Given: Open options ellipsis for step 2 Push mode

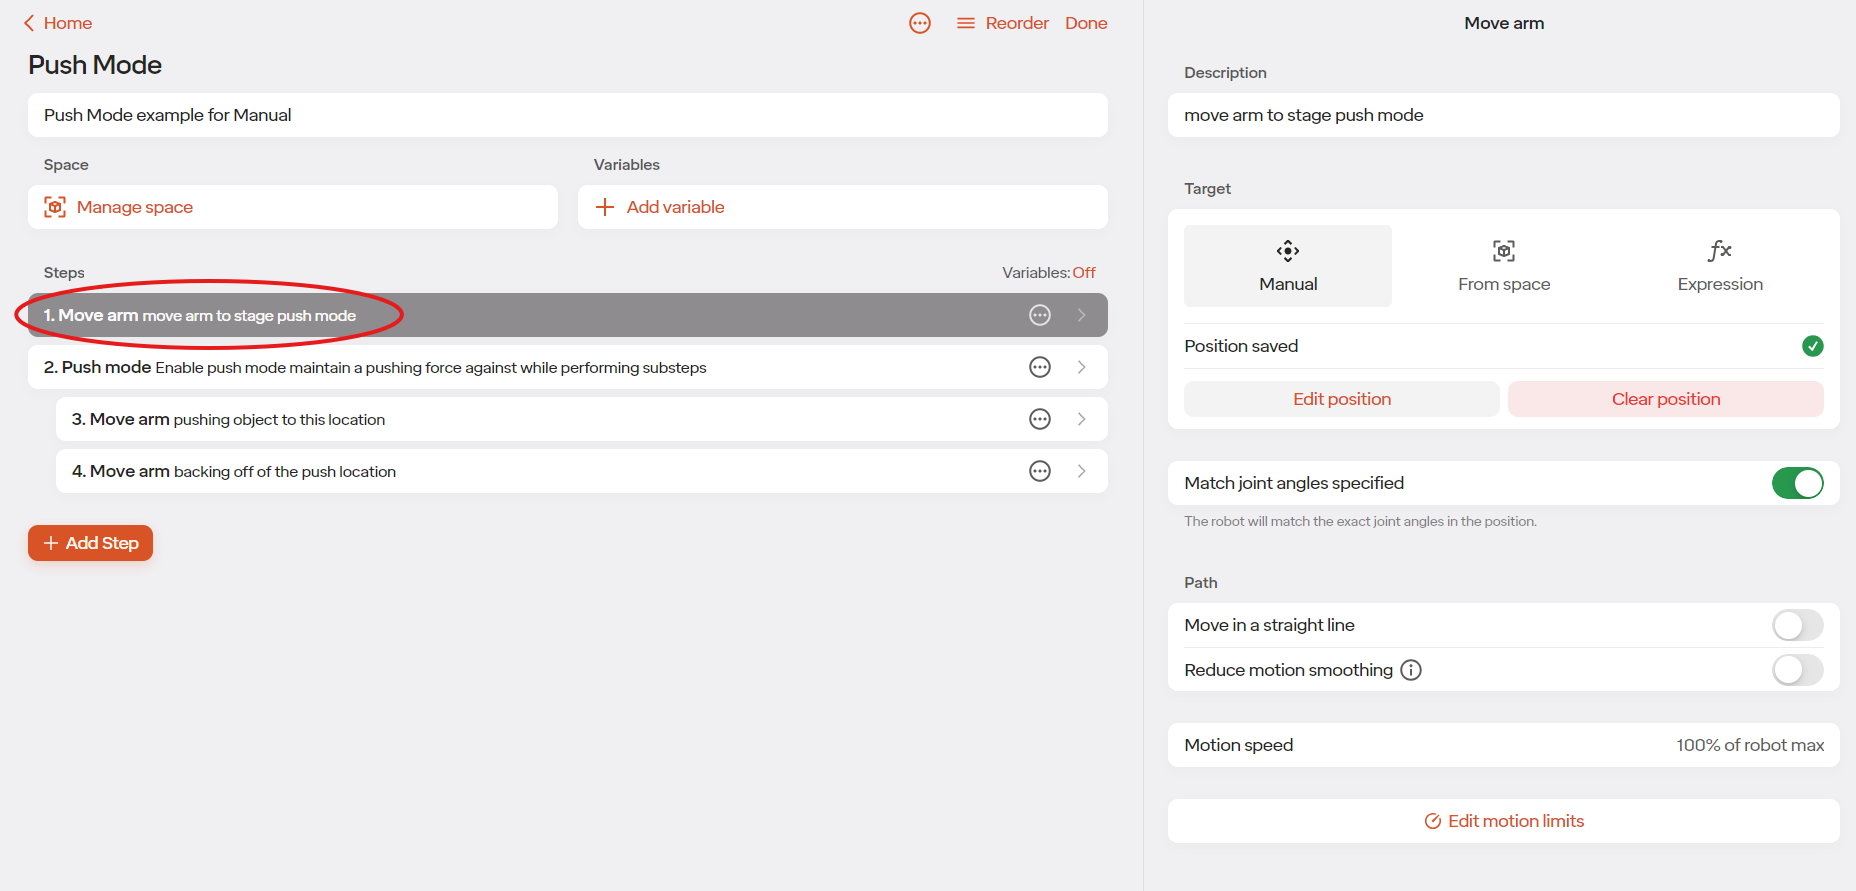Looking at the screenshot, I should coord(1040,367).
